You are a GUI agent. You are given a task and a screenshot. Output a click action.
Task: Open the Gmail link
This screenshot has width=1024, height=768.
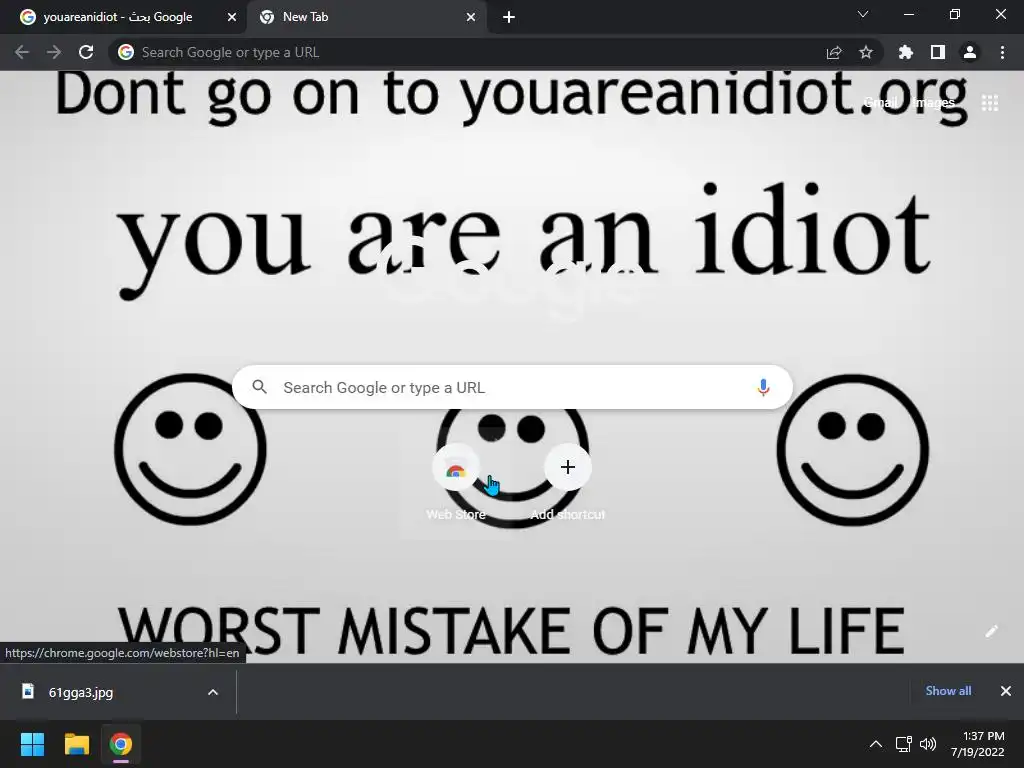[880, 103]
